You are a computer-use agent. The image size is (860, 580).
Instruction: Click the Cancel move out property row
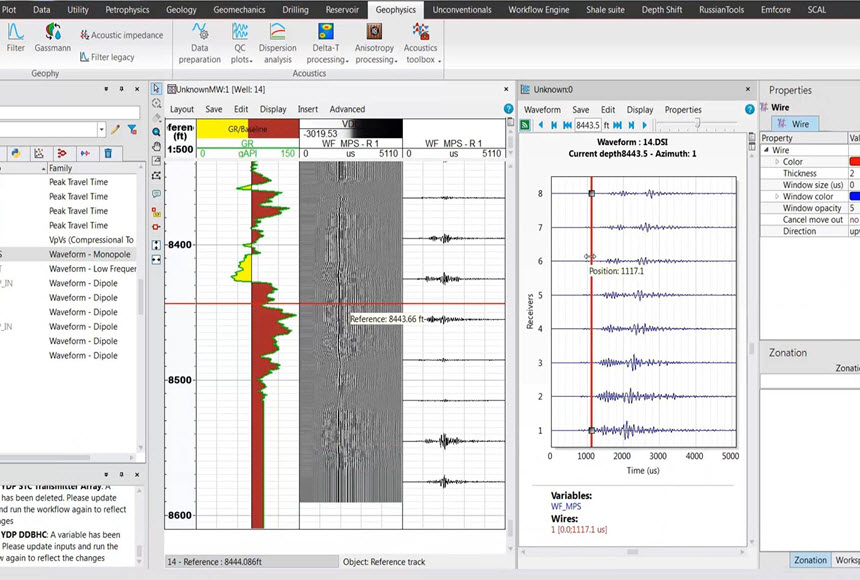[x=810, y=219]
